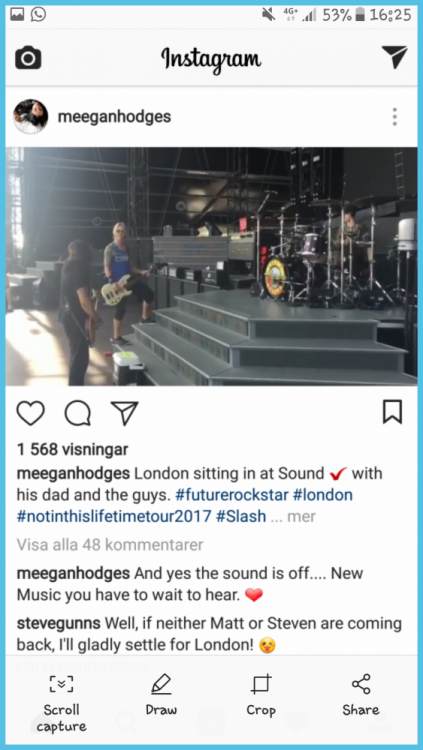Open the #Slash hashtag

(x=241, y=517)
